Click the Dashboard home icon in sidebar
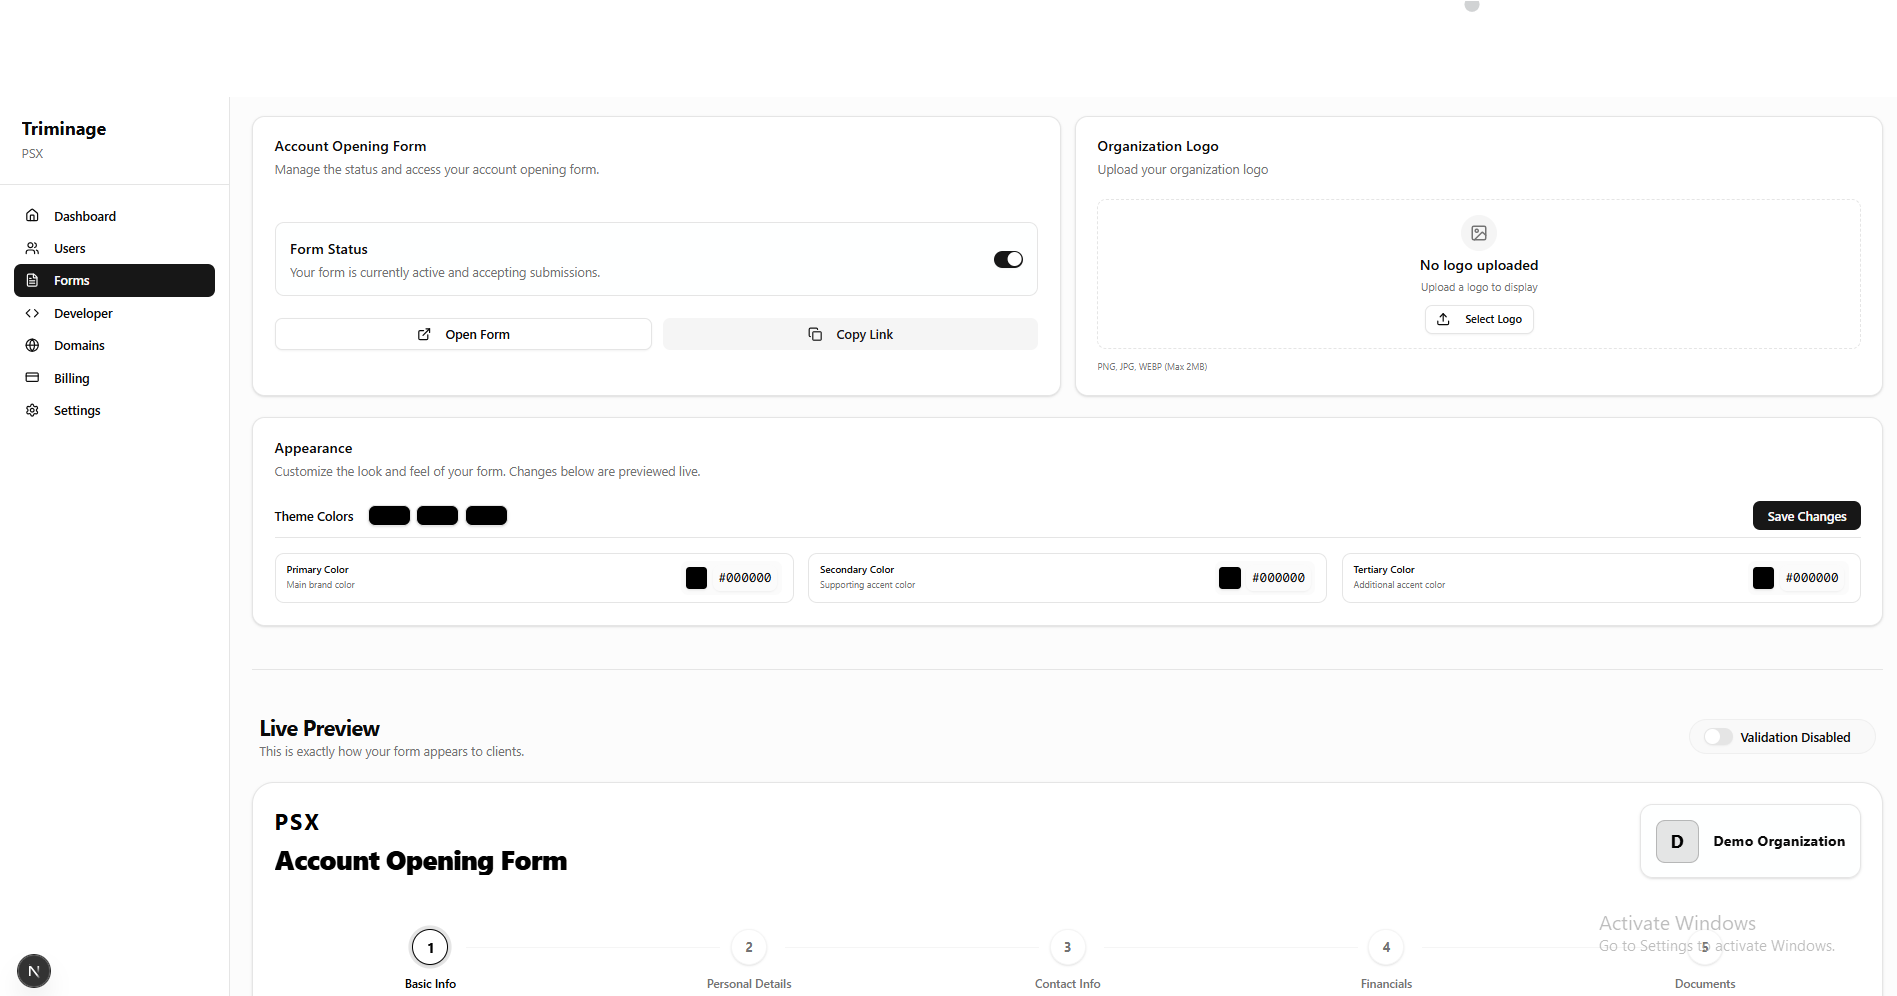 [32, 216]
